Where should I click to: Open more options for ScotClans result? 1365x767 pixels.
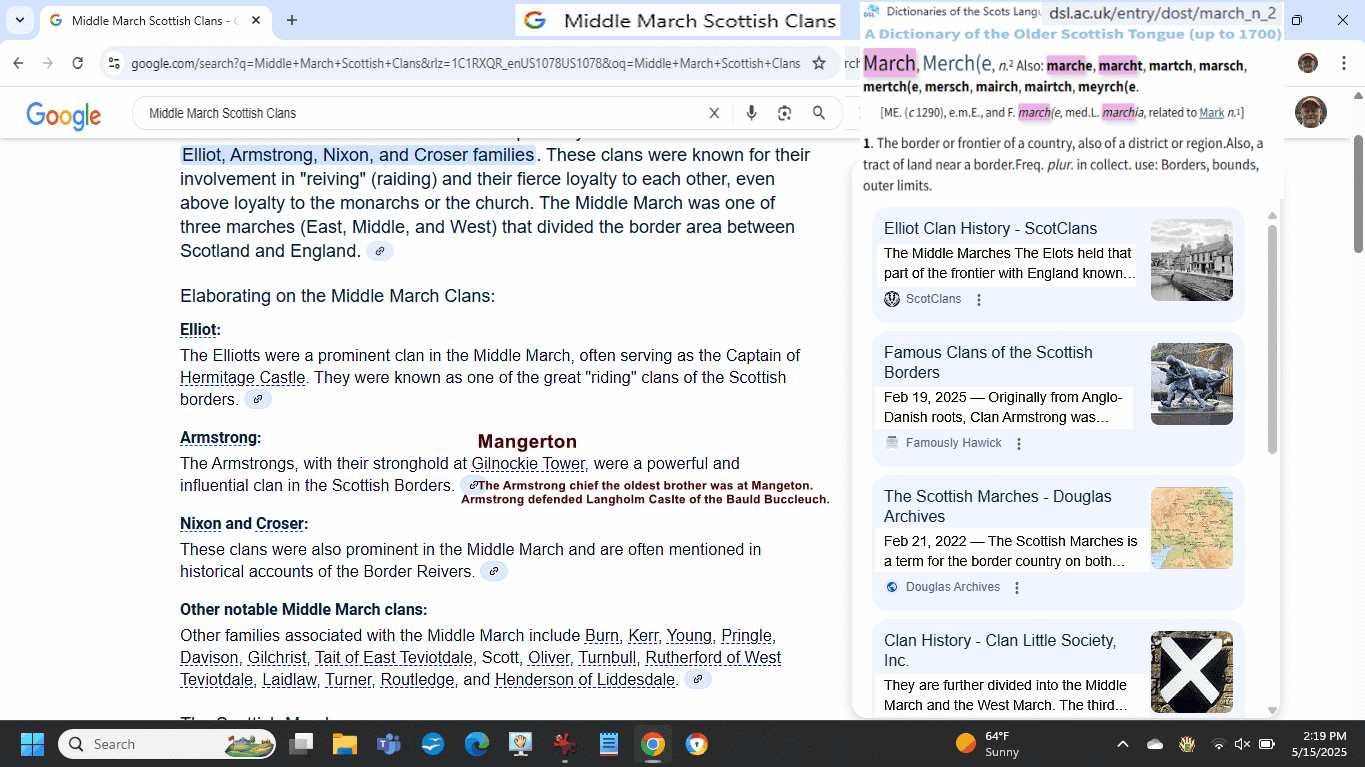coord(979,300)
